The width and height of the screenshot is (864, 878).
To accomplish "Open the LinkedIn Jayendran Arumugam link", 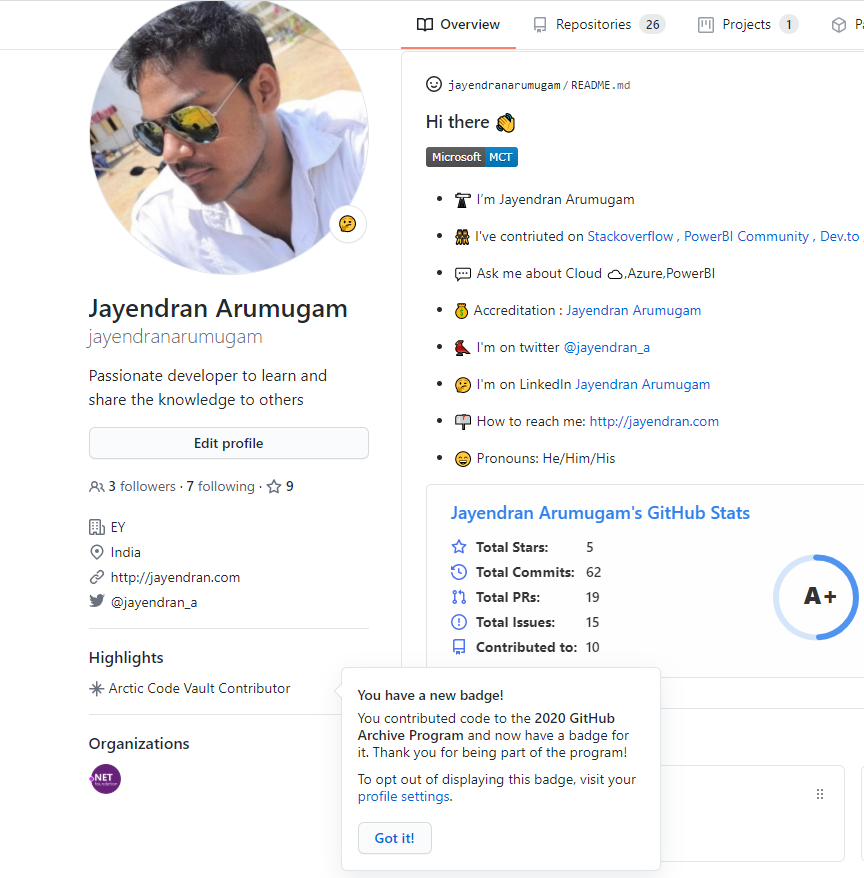I will pyautogui.click(x=642, y=384).
